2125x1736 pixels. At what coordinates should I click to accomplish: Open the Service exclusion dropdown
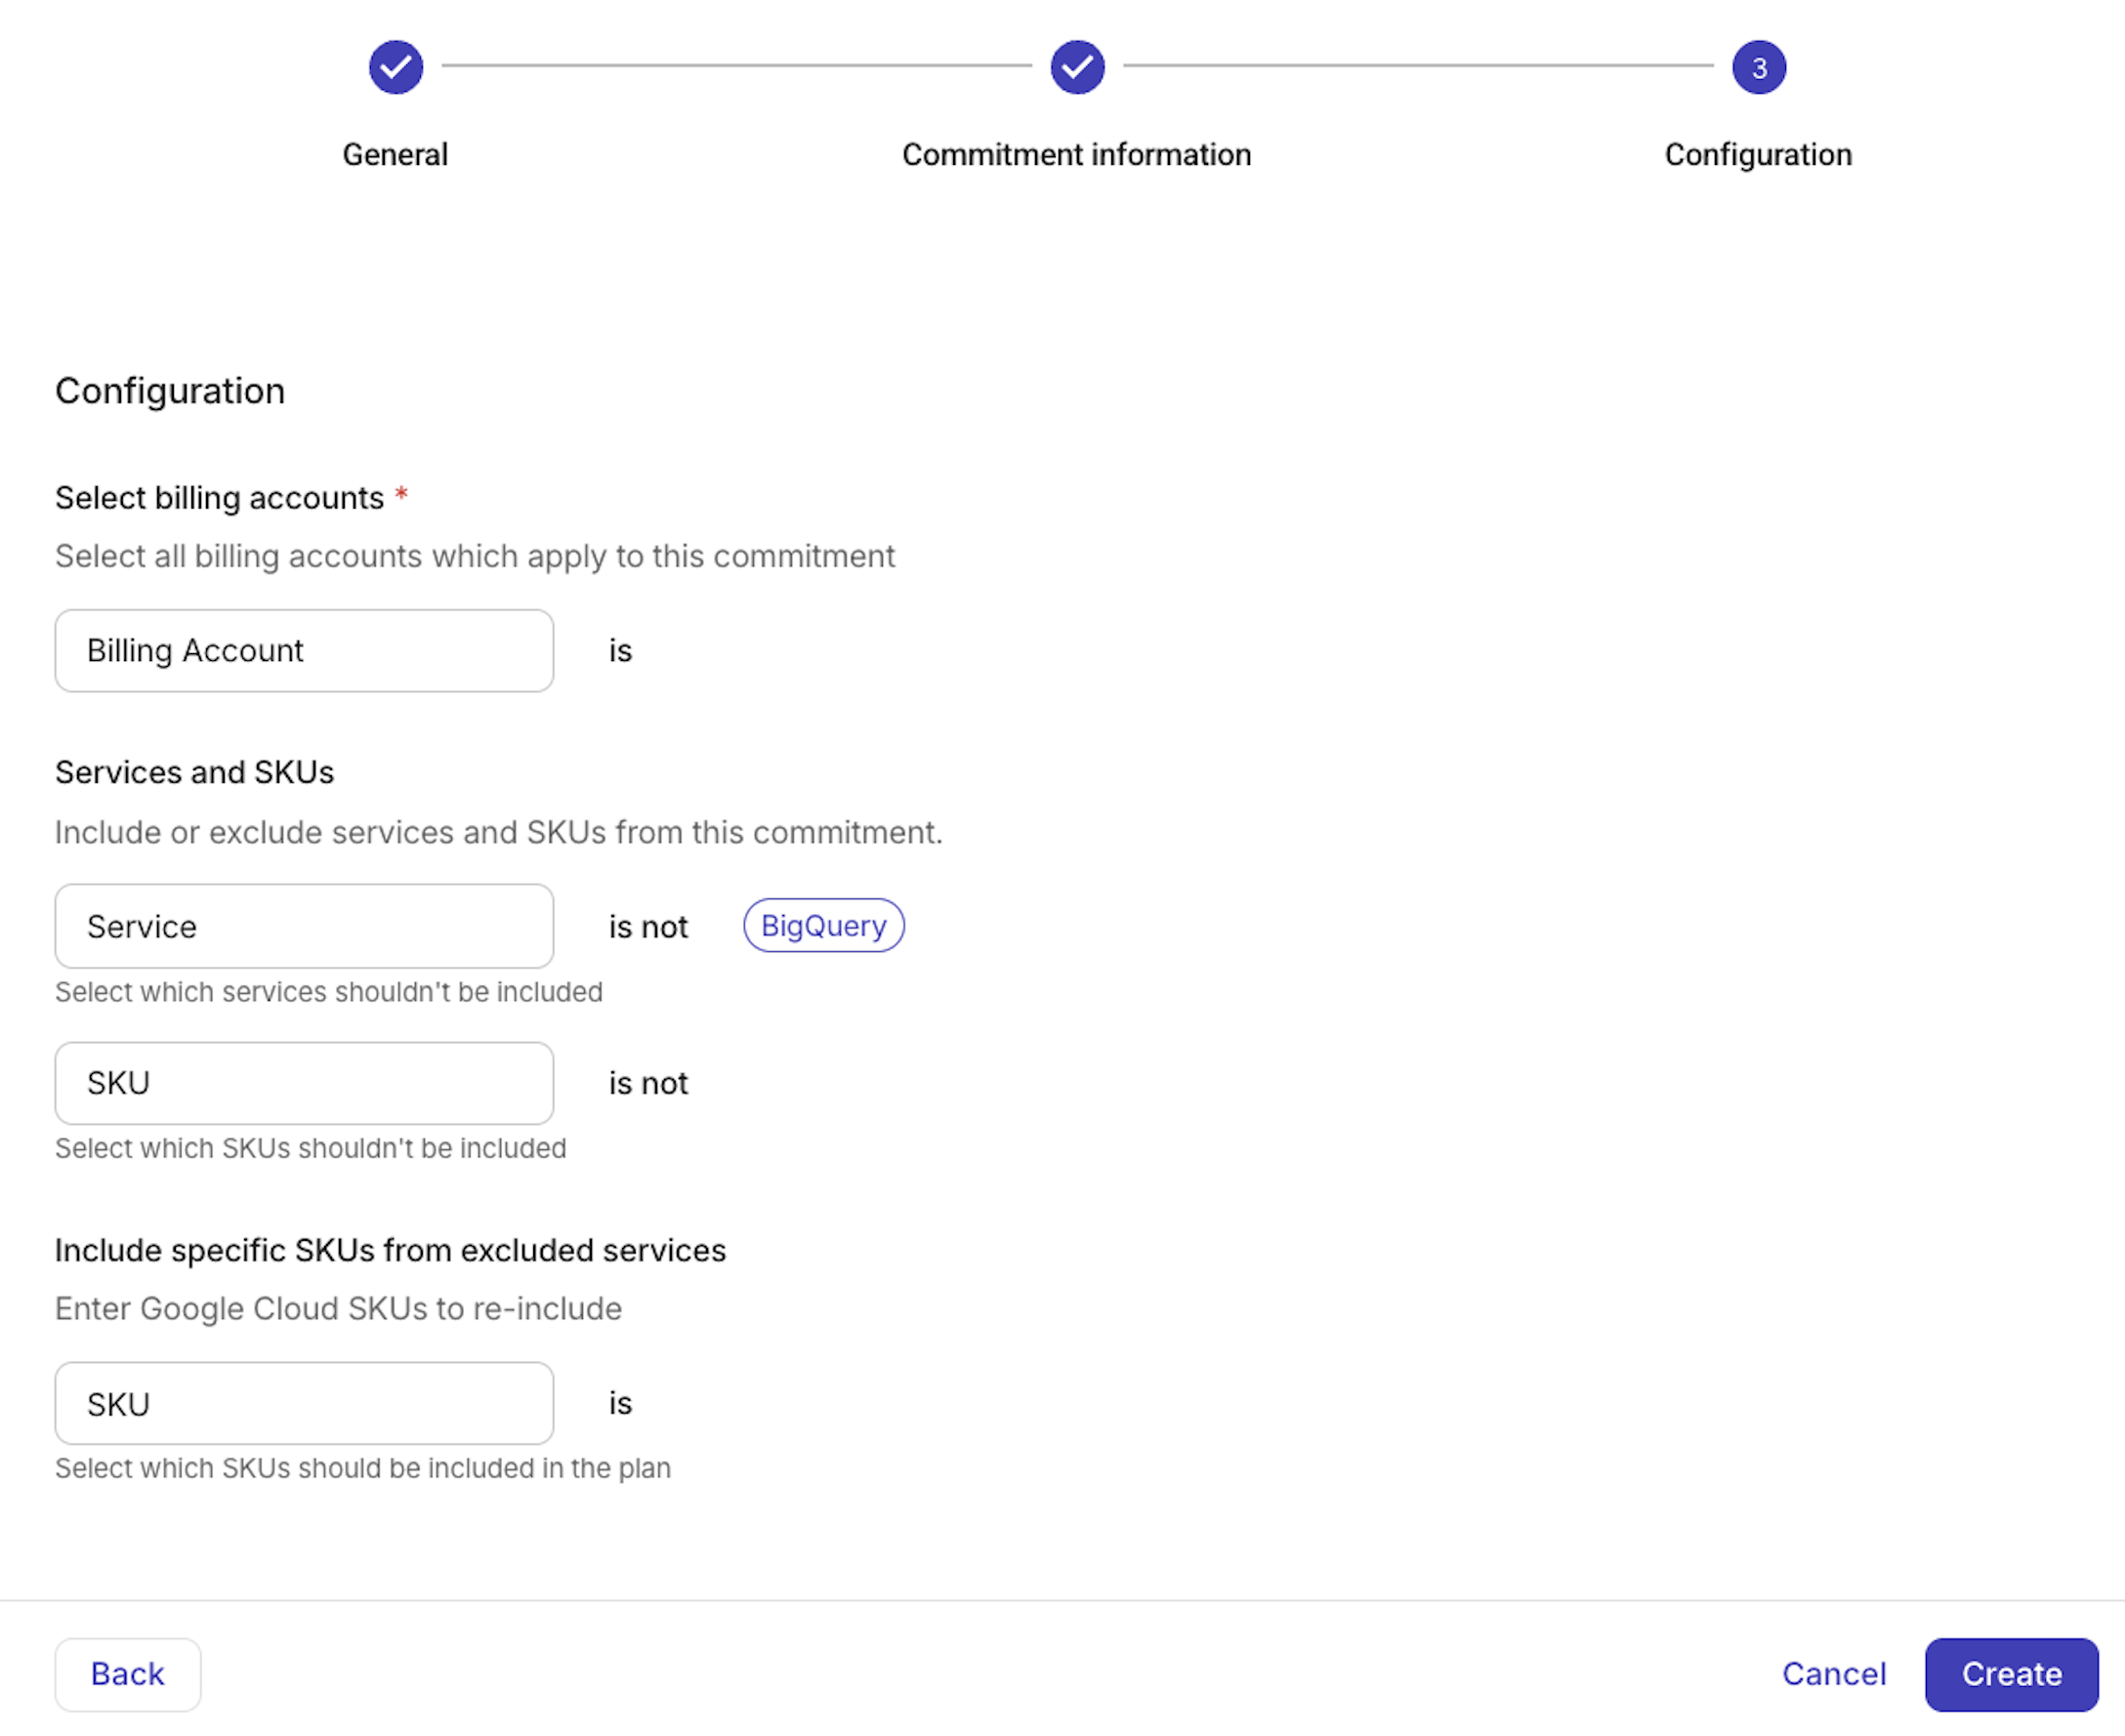point(304,926)
